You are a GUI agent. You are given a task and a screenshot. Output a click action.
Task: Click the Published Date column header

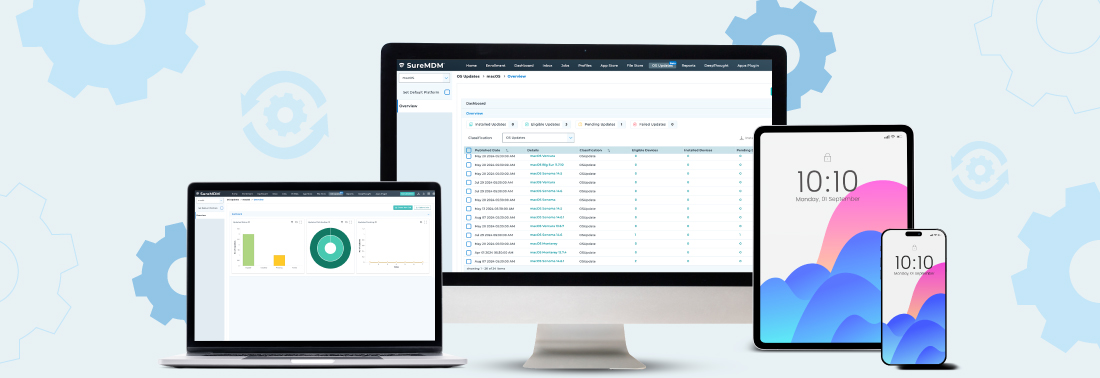click(488, 150)
